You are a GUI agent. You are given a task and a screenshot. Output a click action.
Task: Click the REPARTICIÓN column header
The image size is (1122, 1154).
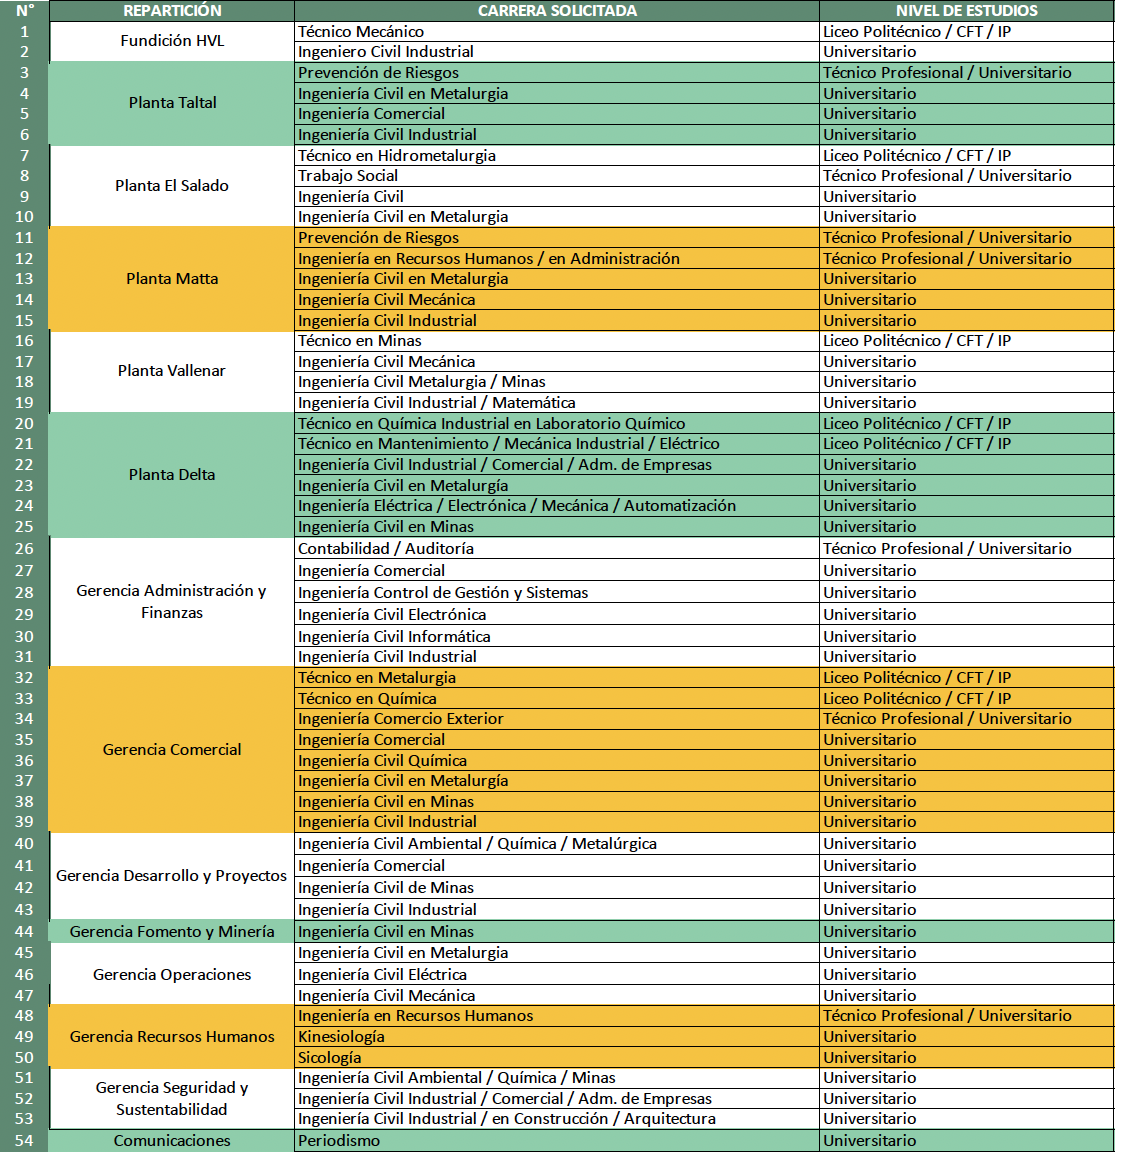click(172, 11)
